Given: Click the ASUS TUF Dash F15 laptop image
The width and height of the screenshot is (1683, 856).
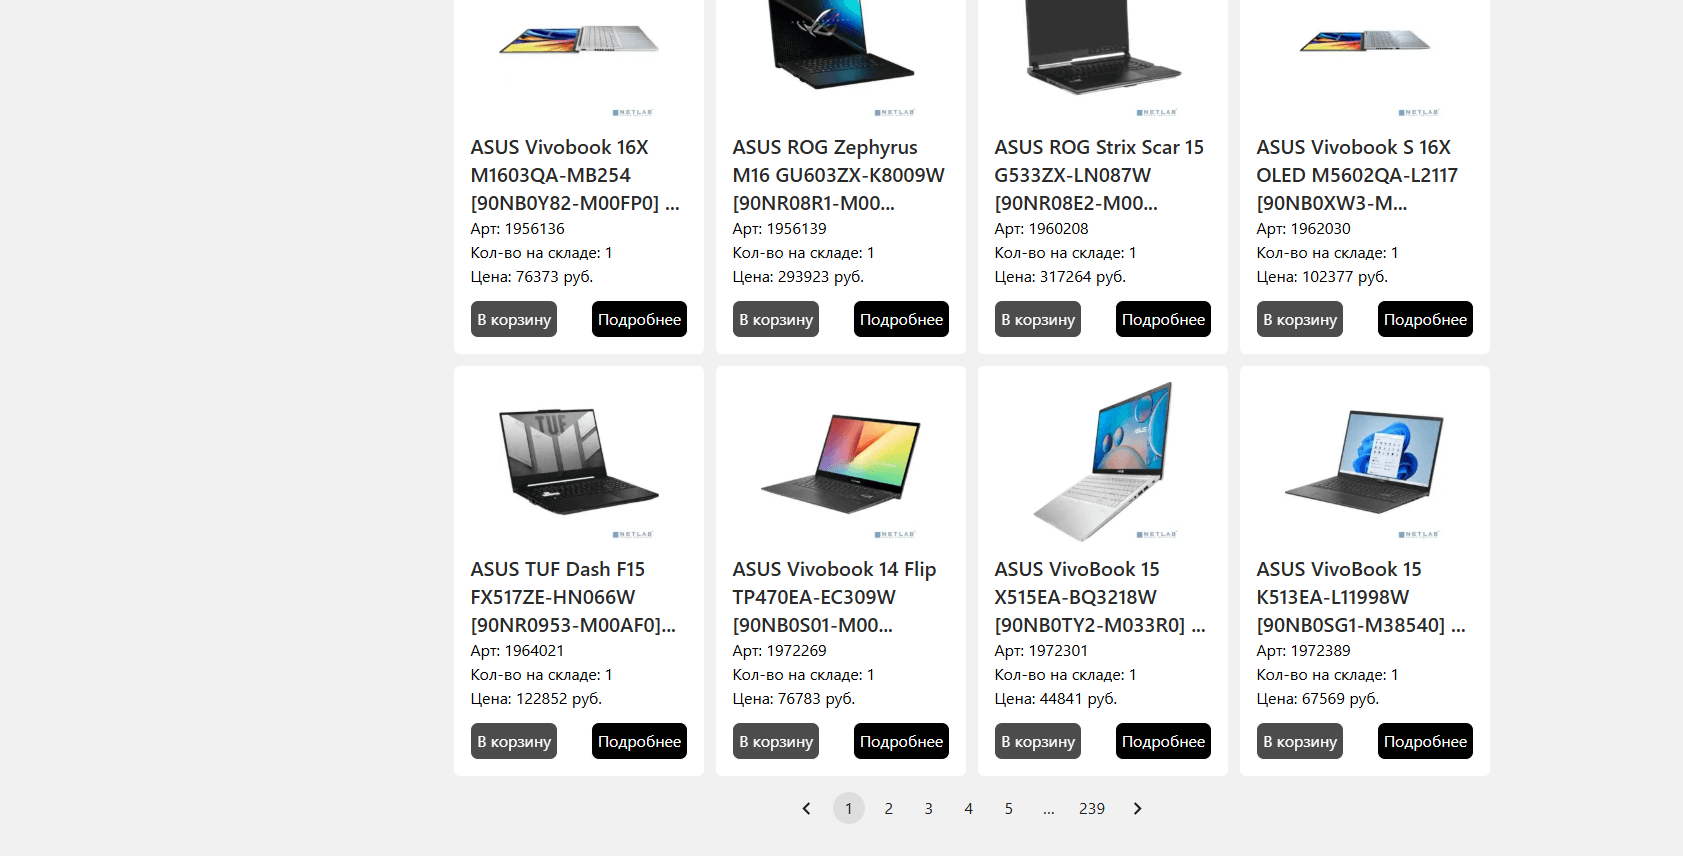Looking at the screenshot, I should tap(579, 461).
